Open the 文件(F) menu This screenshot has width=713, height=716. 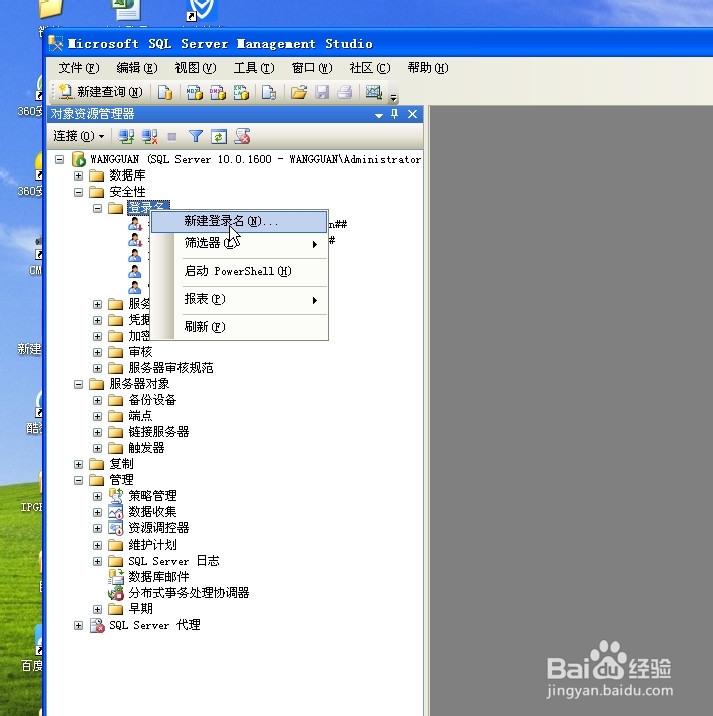(79, 68)
